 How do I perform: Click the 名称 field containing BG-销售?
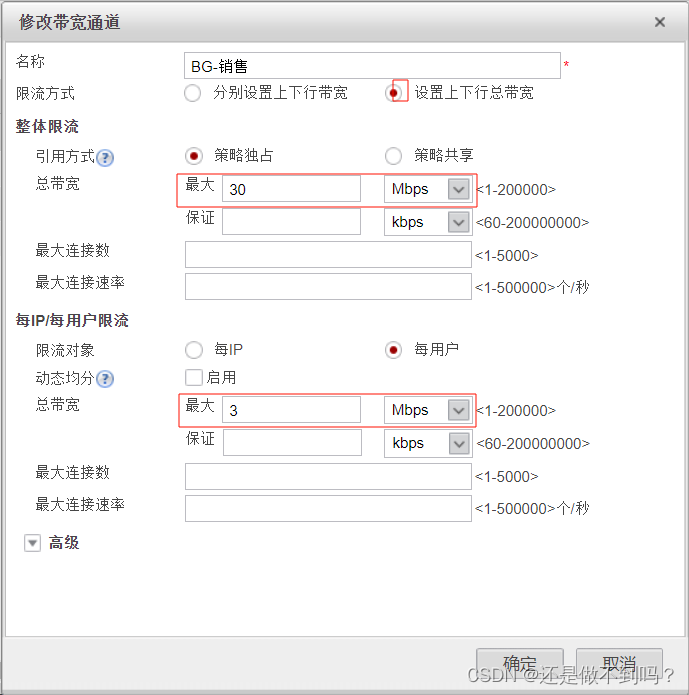click(x=372, y=66)
